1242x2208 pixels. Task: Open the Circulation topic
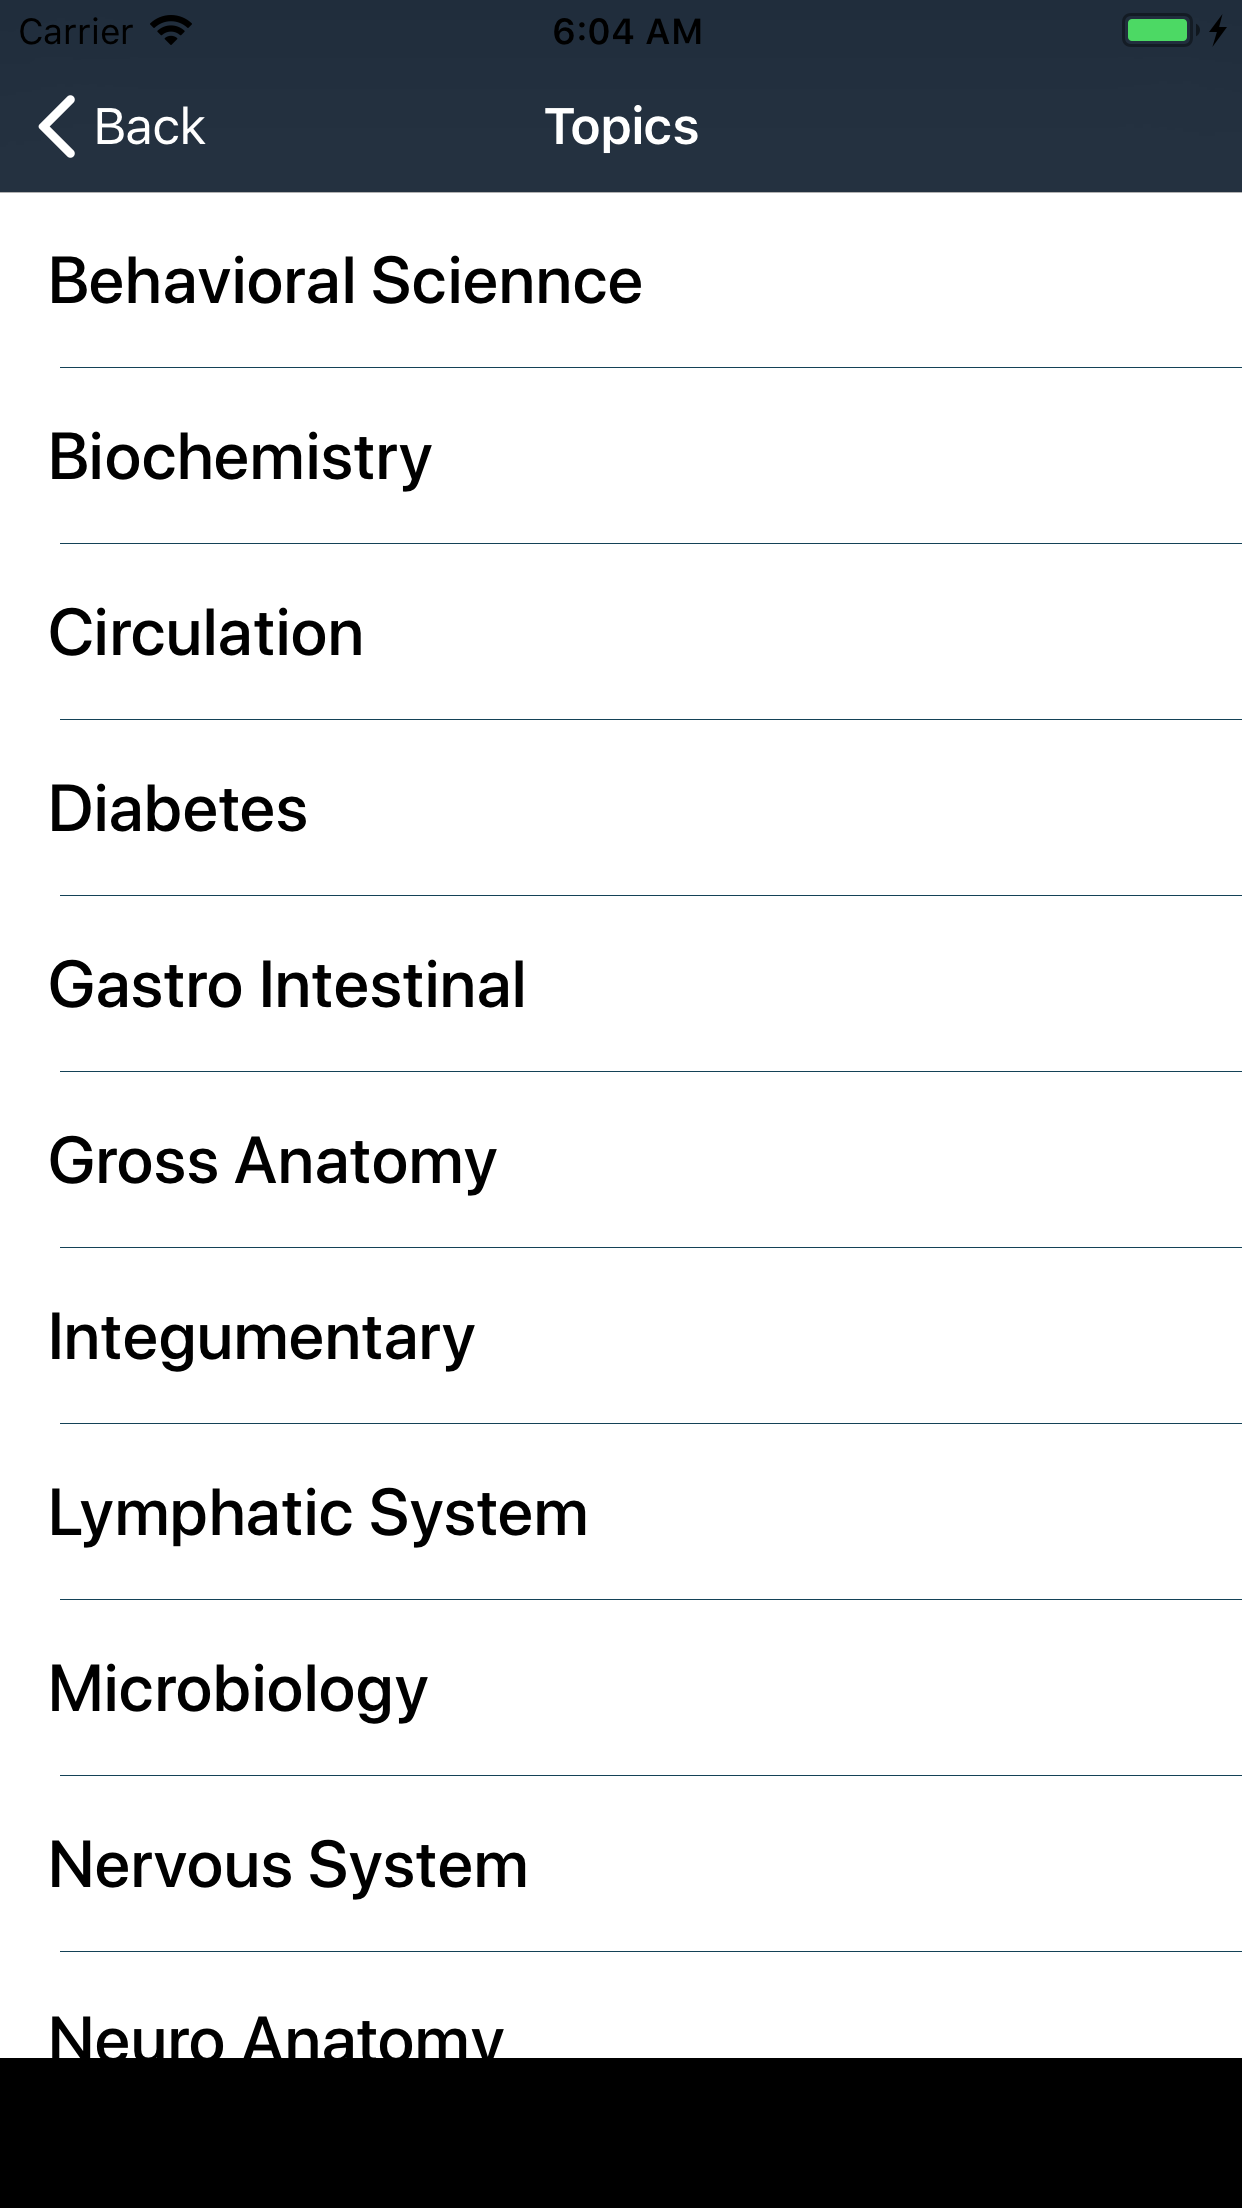tap(621, 632)
